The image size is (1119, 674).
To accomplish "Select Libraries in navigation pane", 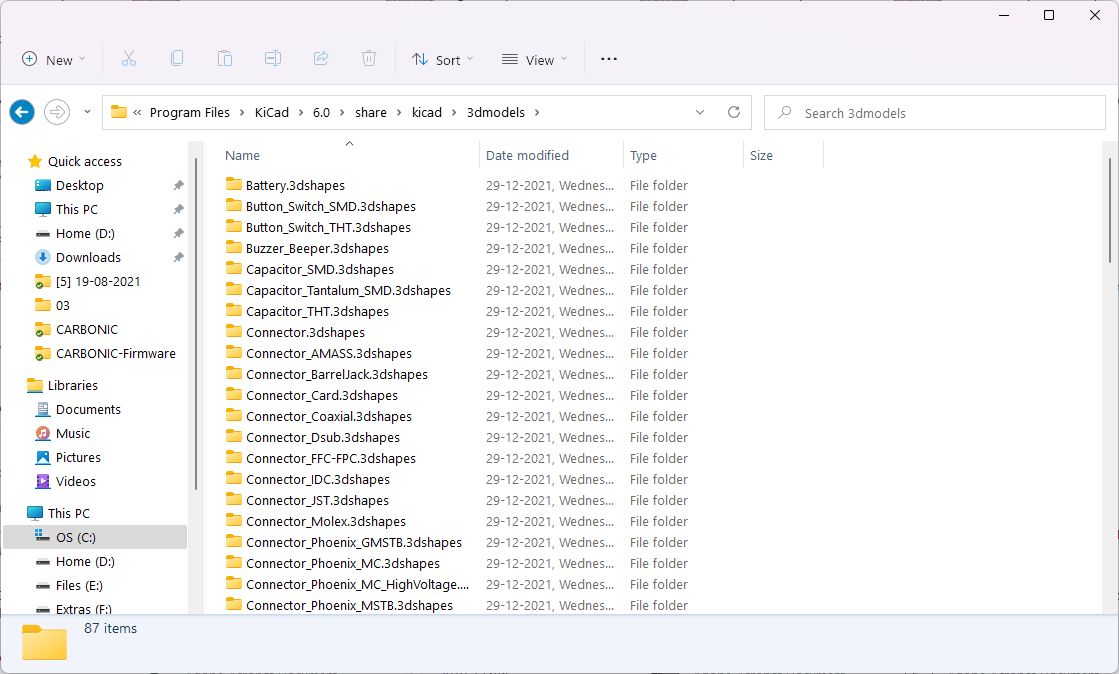I will [x=73, y=385].
